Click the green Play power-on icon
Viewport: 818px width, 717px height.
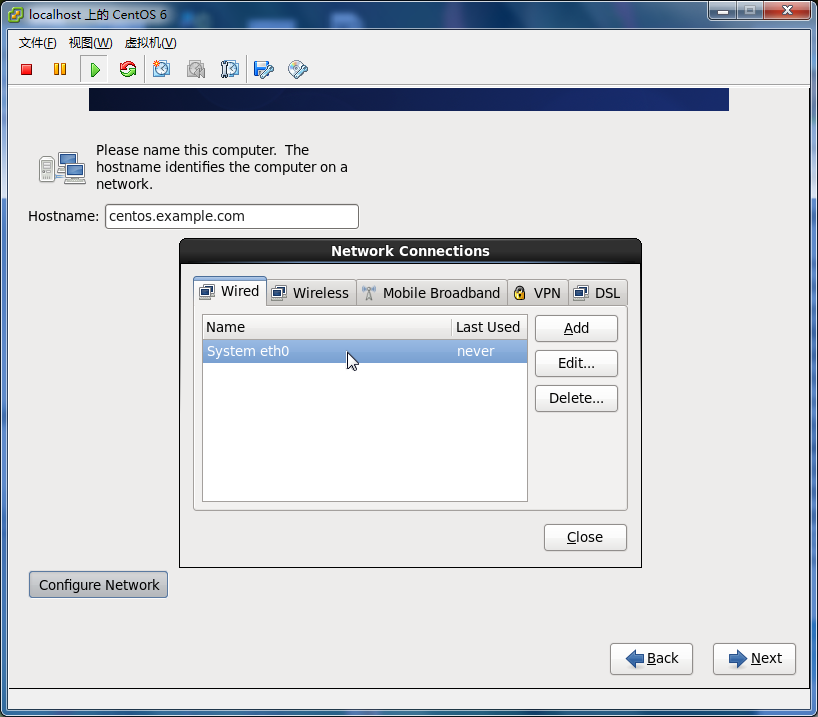(x=94, y=69)
